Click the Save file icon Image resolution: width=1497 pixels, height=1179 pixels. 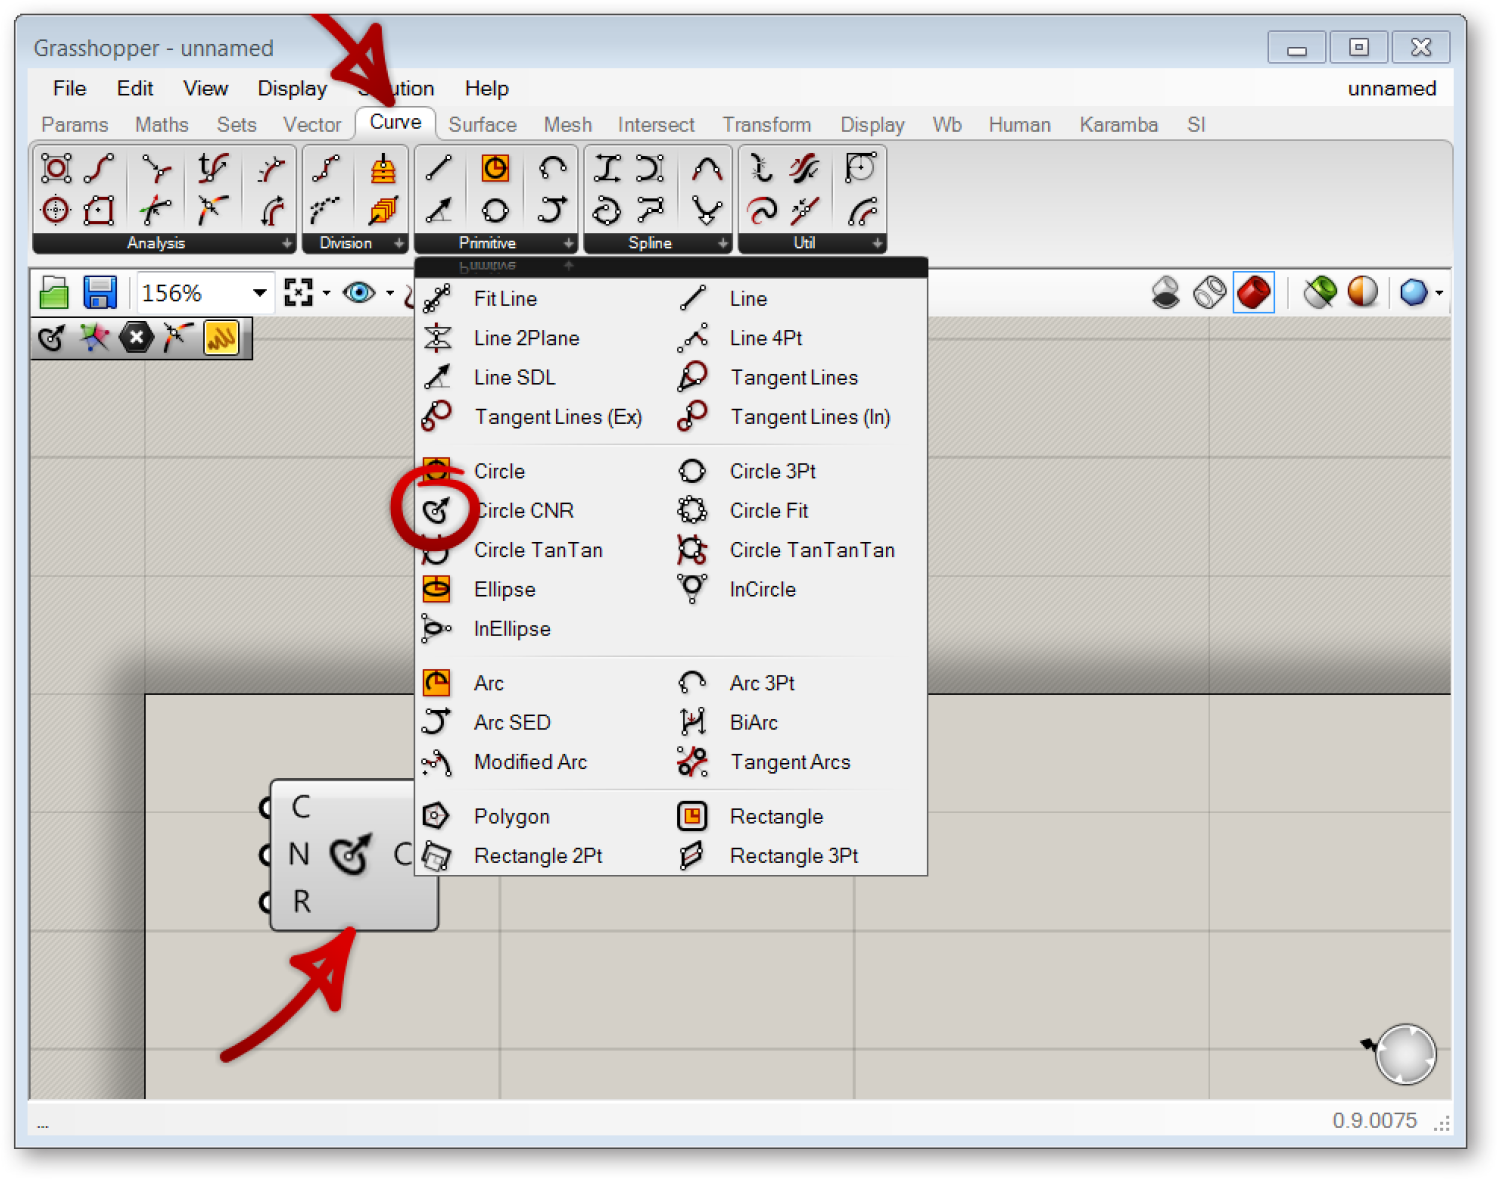[100, 293]
